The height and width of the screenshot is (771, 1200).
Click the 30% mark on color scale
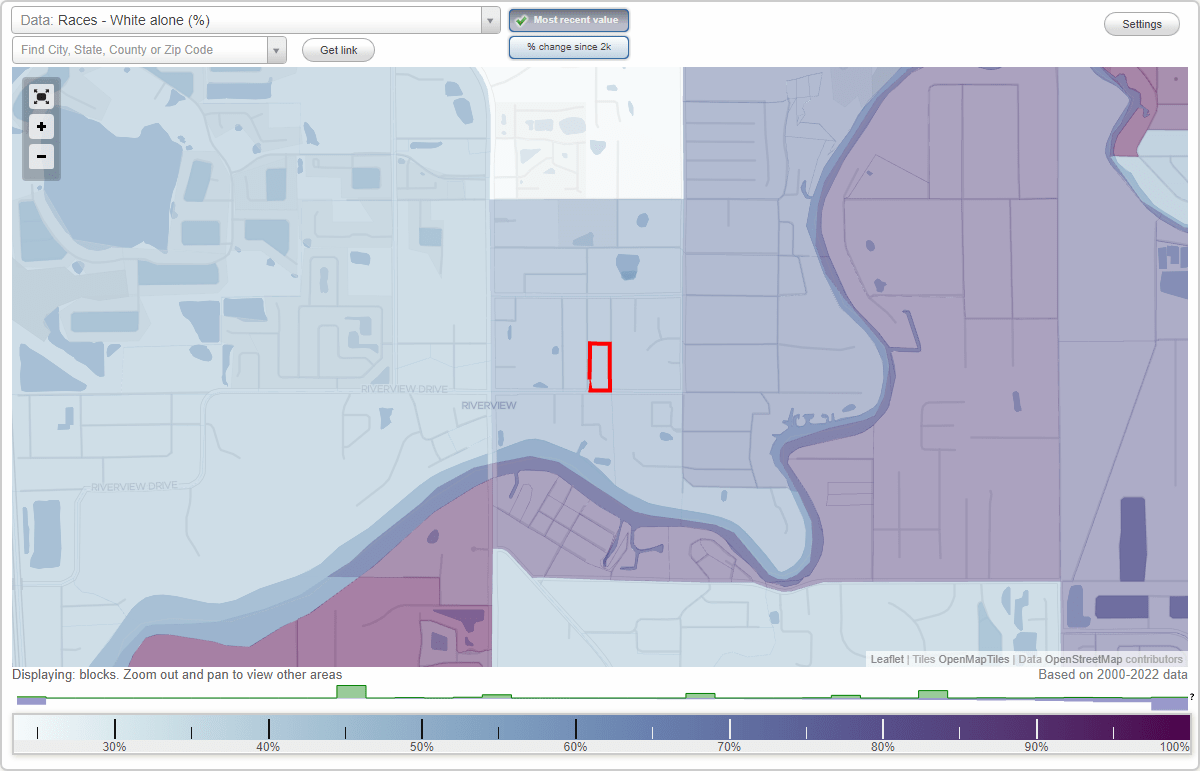point(115,729)
